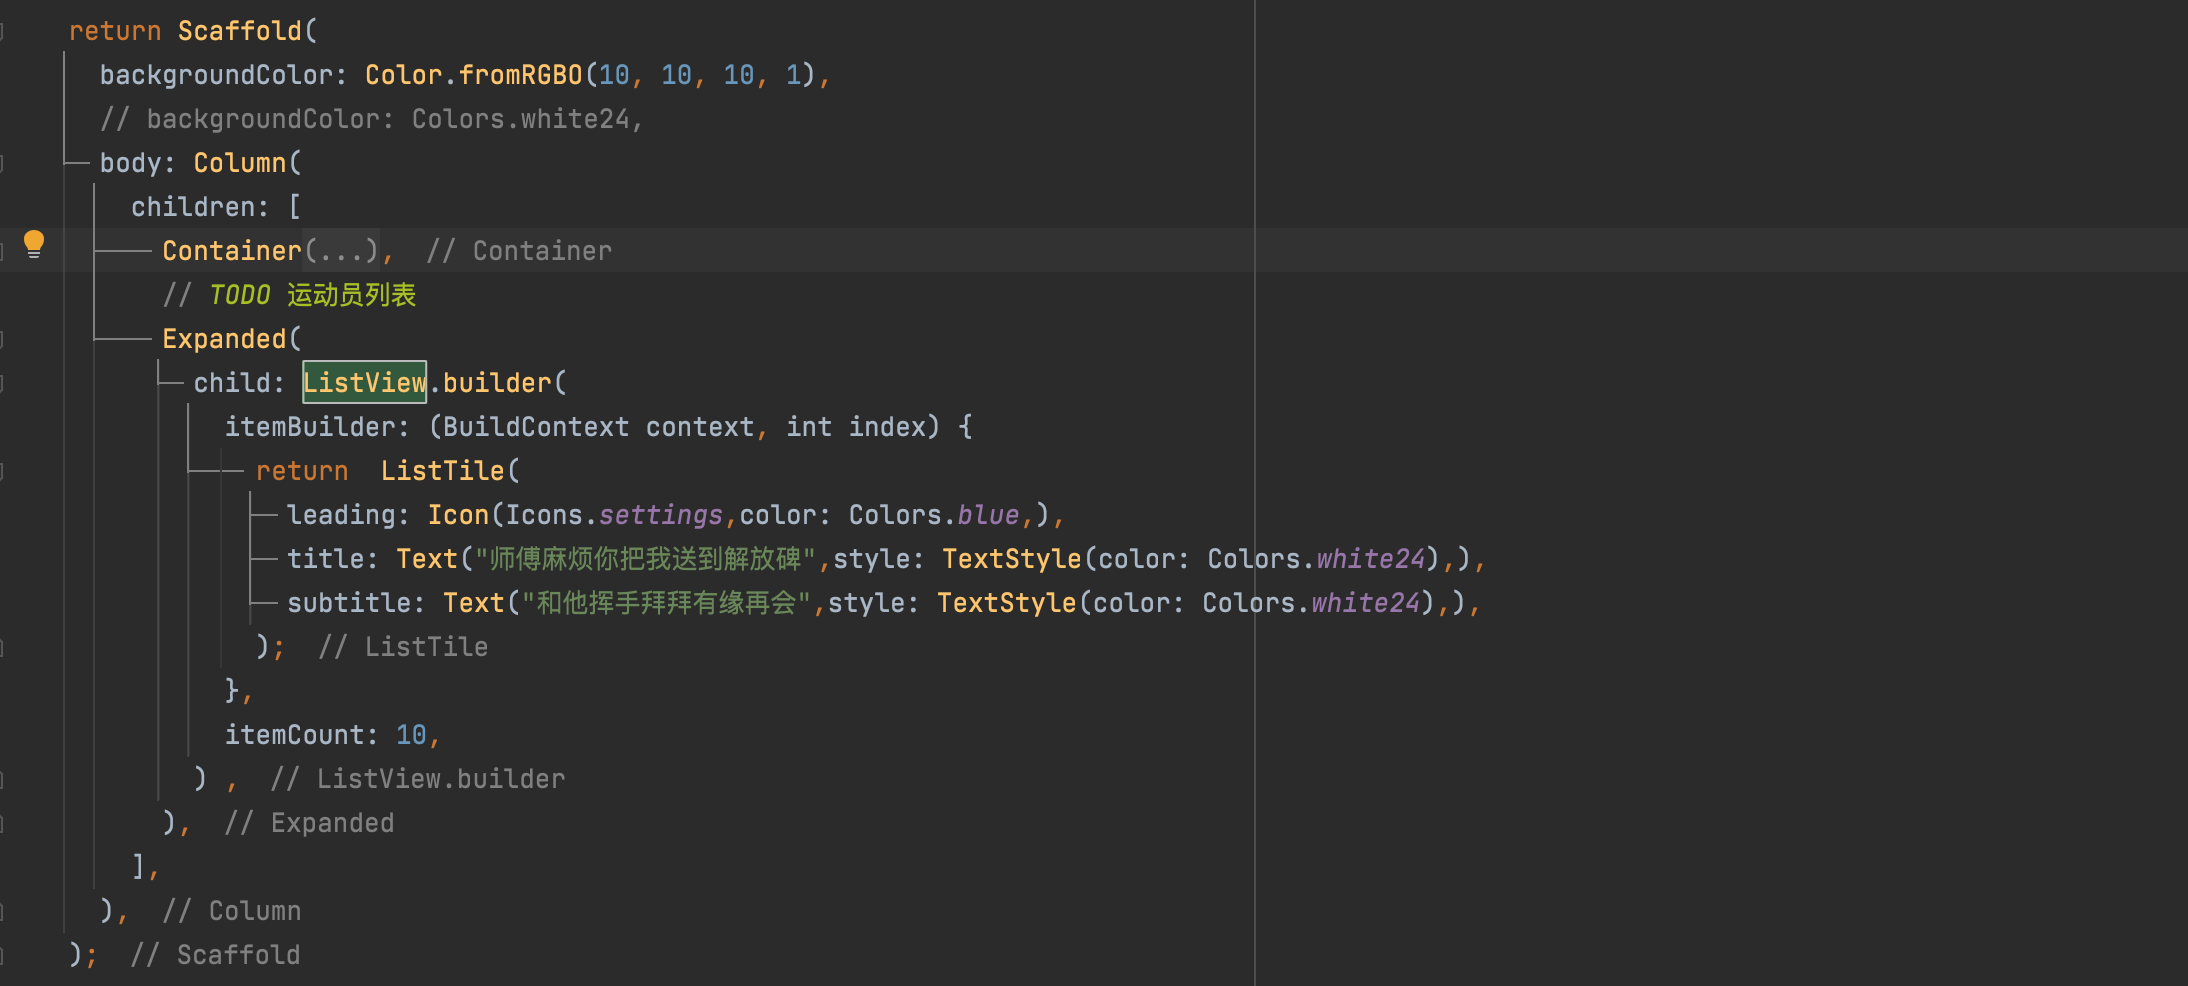Click 'Icon(' constructor on the leading line
Viewport: 2188px width, 986px height.
tap(465, 514)
